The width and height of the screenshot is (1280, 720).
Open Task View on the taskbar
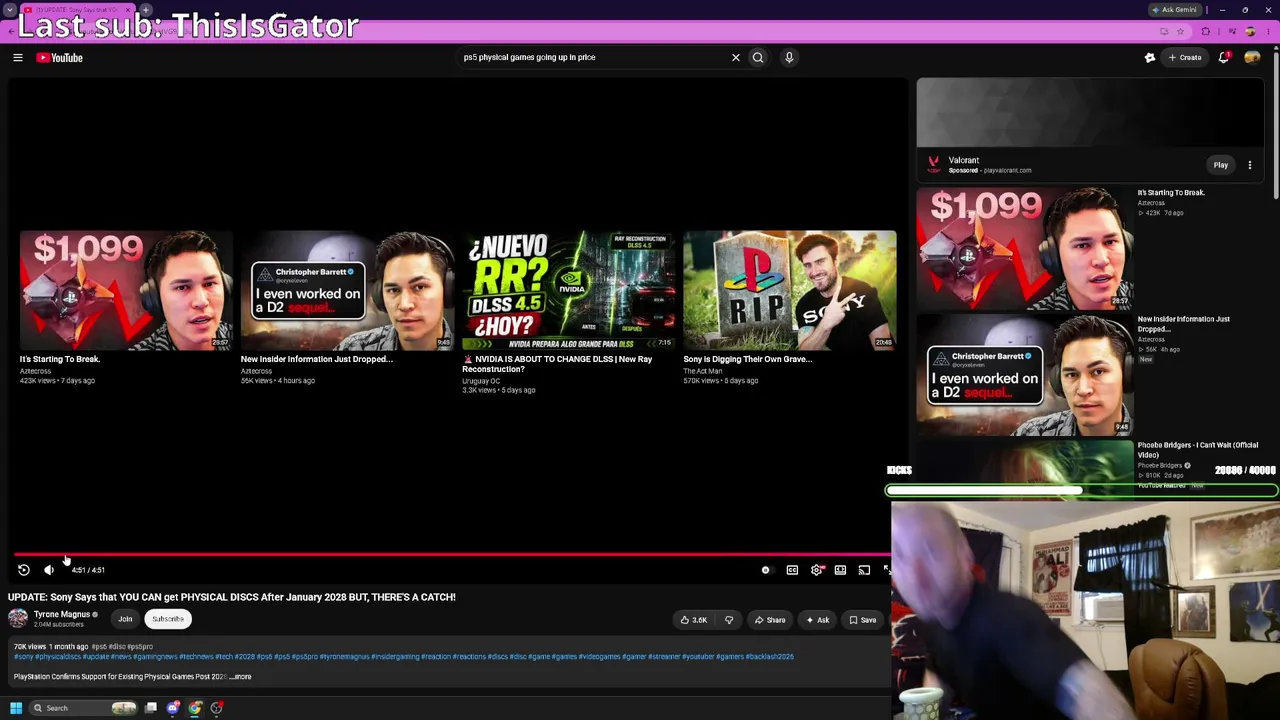click(x=151, y=708)
